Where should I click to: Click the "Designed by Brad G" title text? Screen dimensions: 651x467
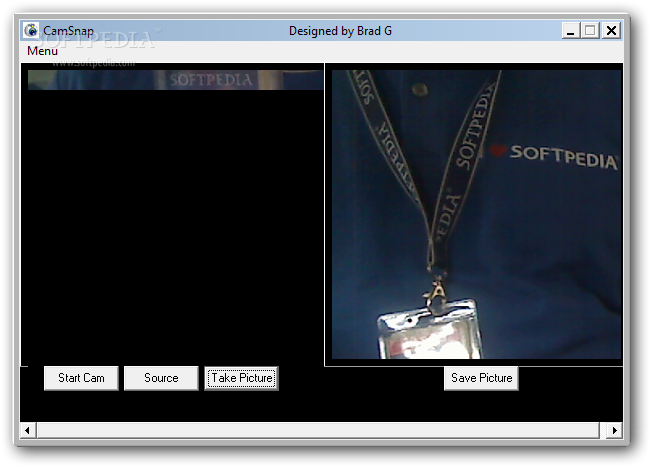click(340, 31)
